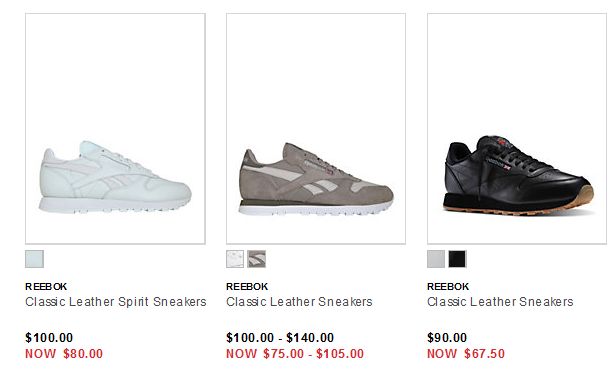Open Classic Leather Sneakers link priced $100.00 - $140.00
613x378 pixels.
[299, 302]
